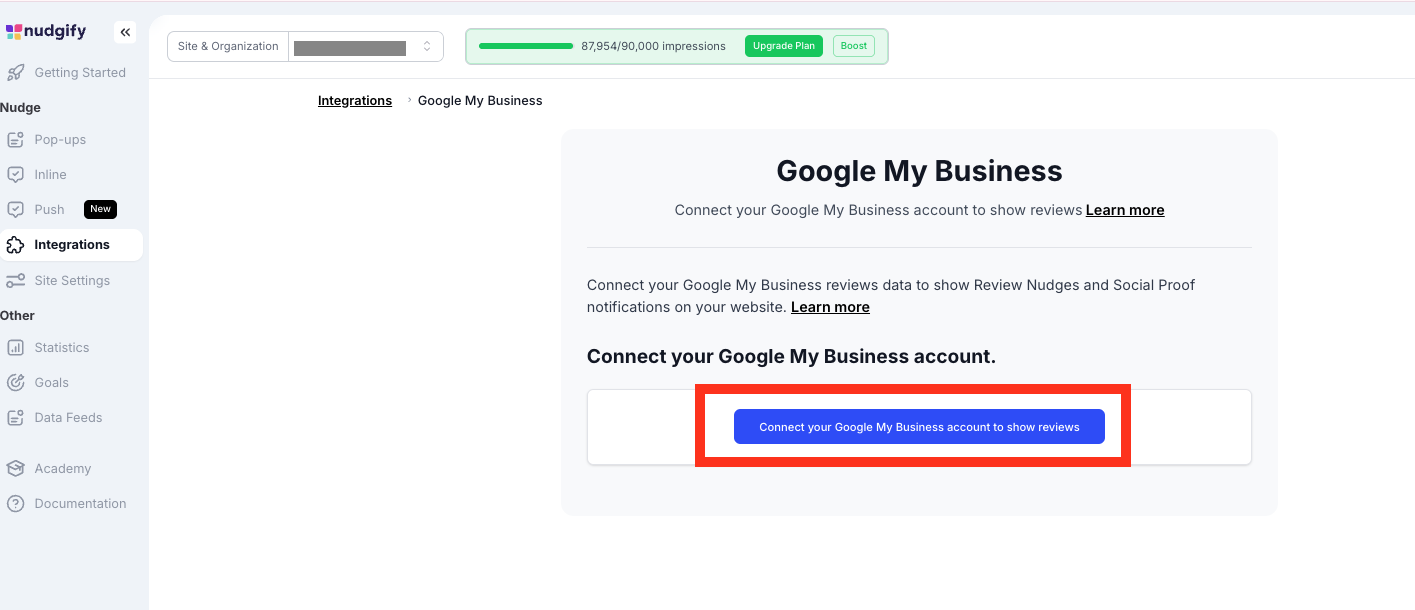Click the Statistics chart icon
The width and height of the screenshot is (1415, 610).
pos(15,348)
